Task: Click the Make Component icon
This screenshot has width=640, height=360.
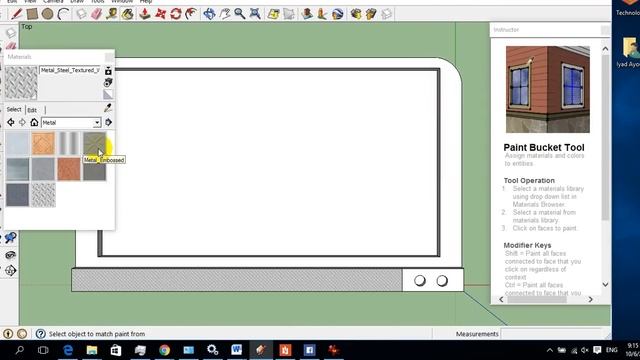Action: tap(81, 14)
